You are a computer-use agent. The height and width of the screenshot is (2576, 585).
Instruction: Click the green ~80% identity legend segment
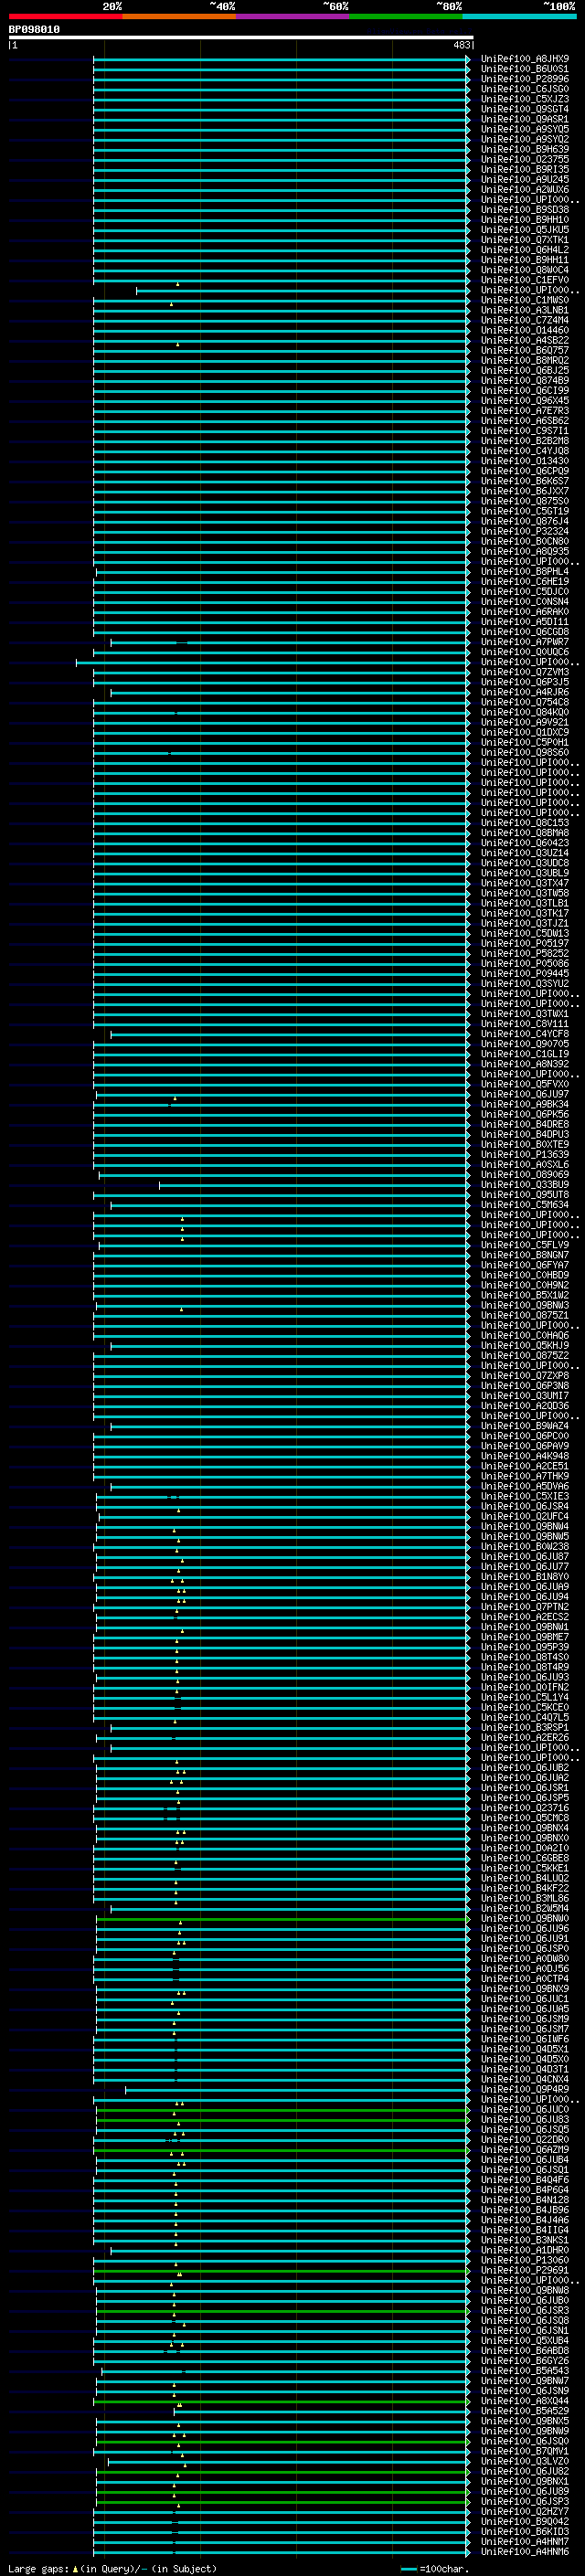click(406, 16)
